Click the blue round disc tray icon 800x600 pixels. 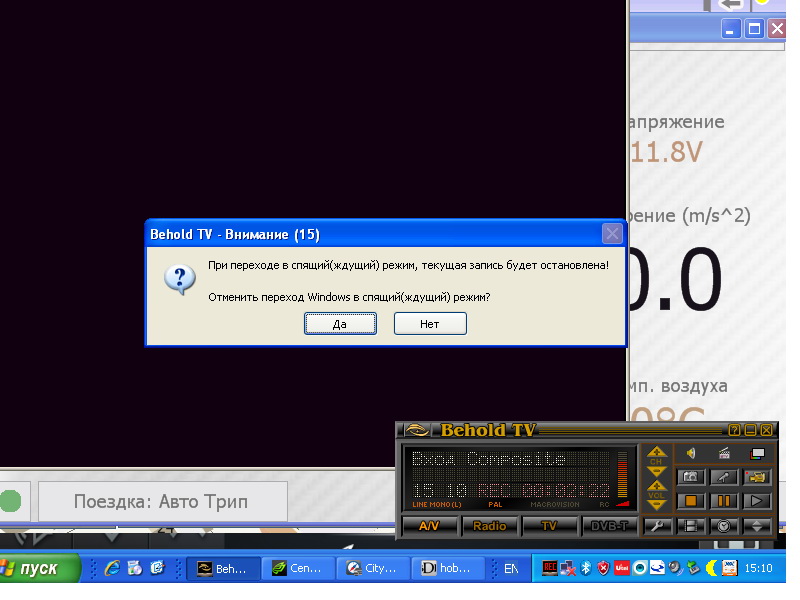coord(640,568)
